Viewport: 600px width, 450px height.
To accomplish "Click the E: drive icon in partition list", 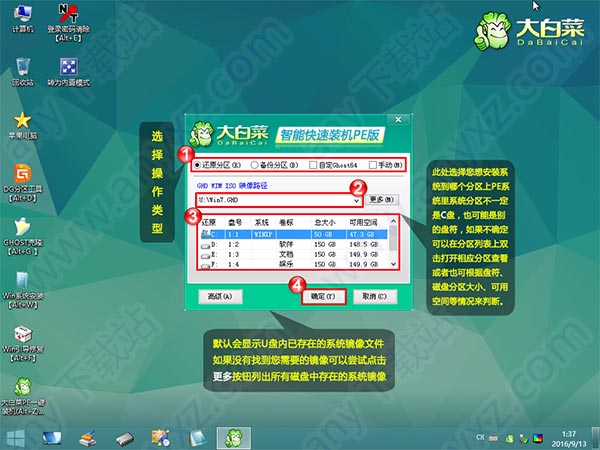I will point(205,255).
